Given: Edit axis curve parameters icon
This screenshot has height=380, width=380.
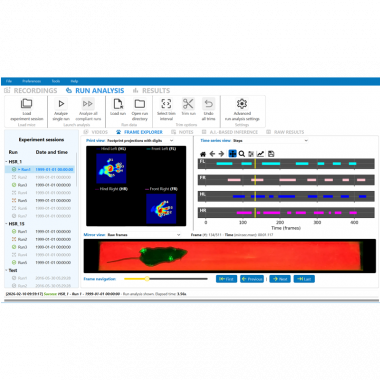Looking at the screenshot, I should pyautogui.click(x=260, y=154).
